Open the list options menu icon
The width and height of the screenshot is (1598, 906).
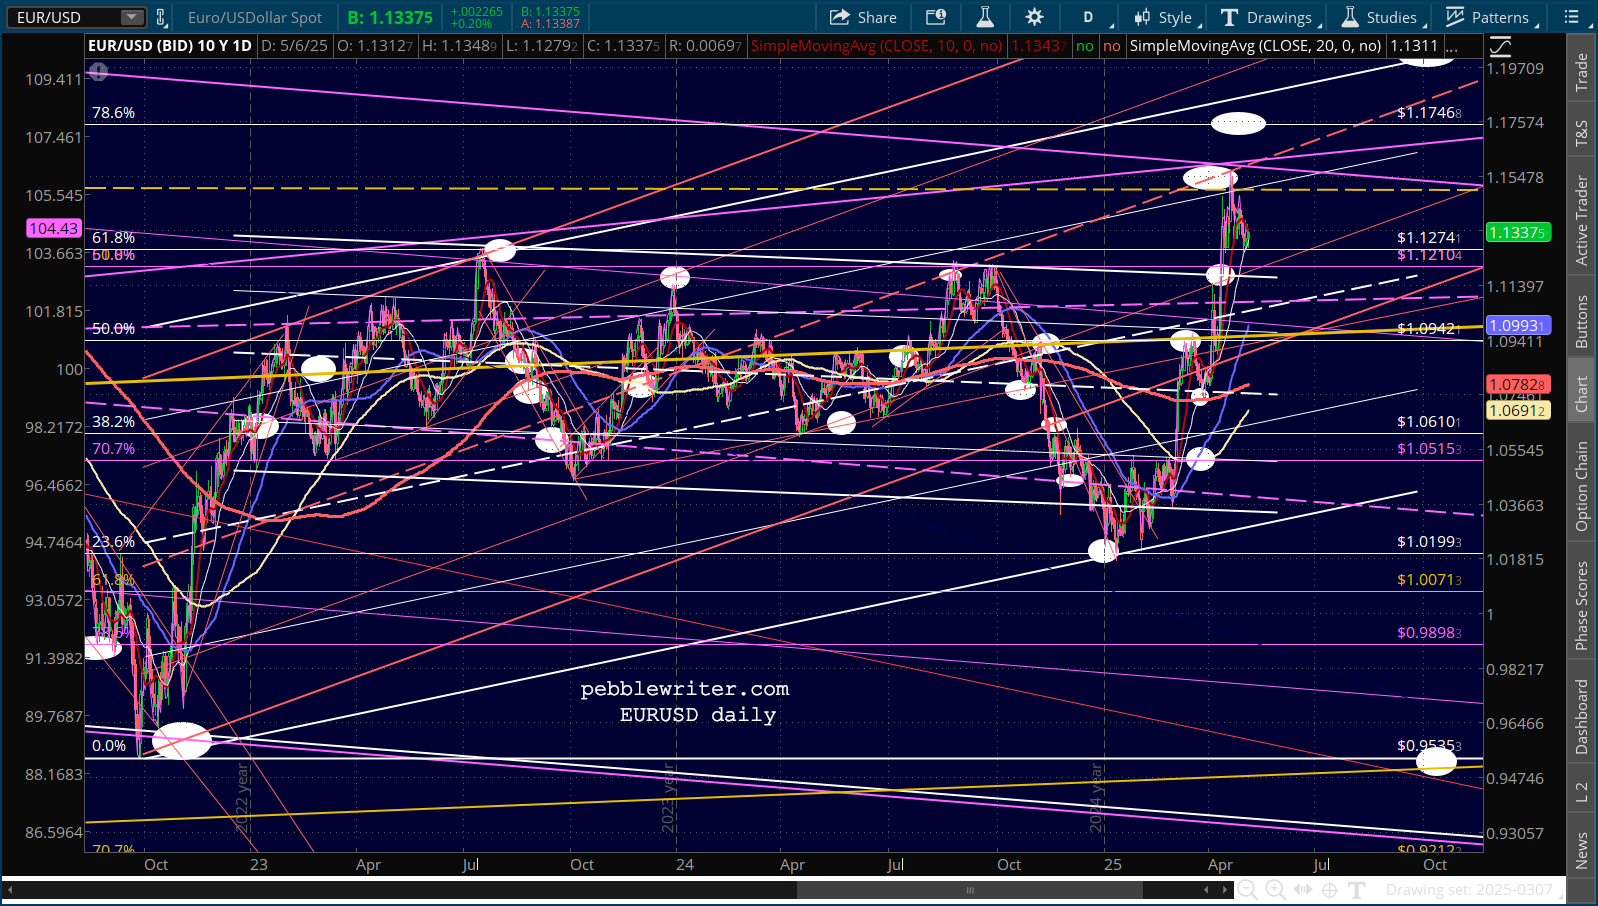tap(1572, 17)
